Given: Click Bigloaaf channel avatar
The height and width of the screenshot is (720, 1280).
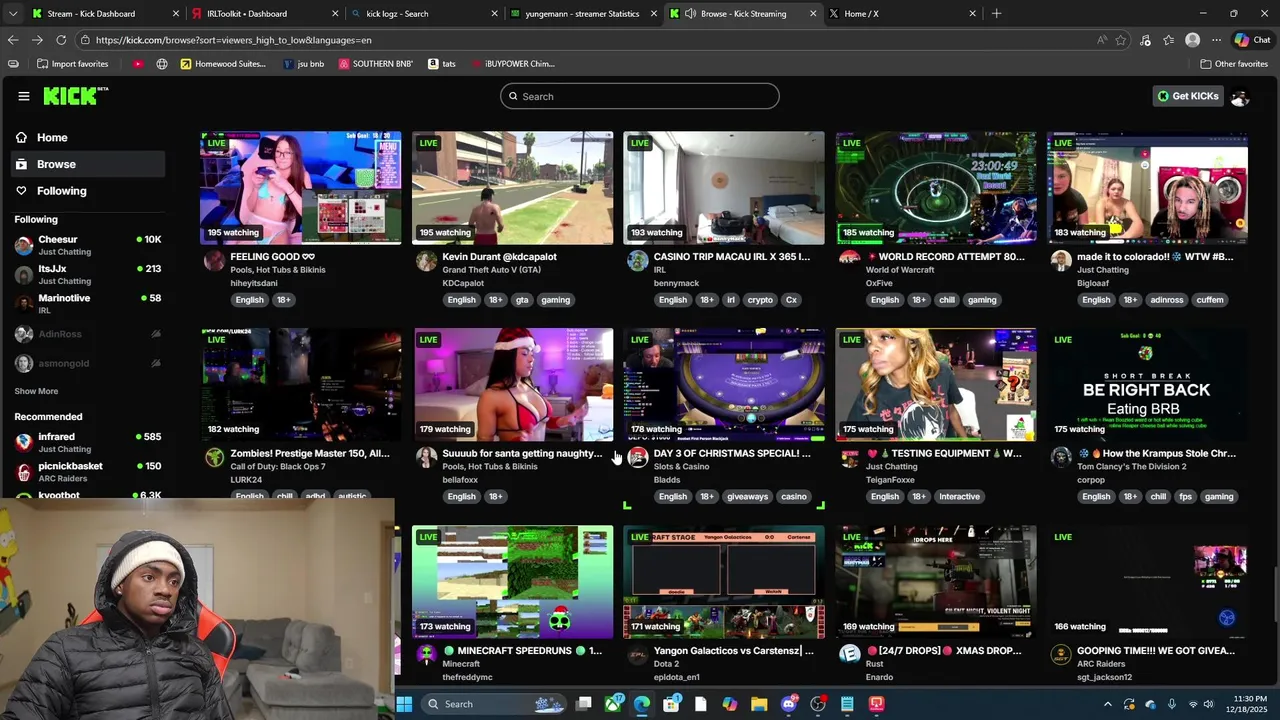Looking at the screenshot, I should 1061,261.
